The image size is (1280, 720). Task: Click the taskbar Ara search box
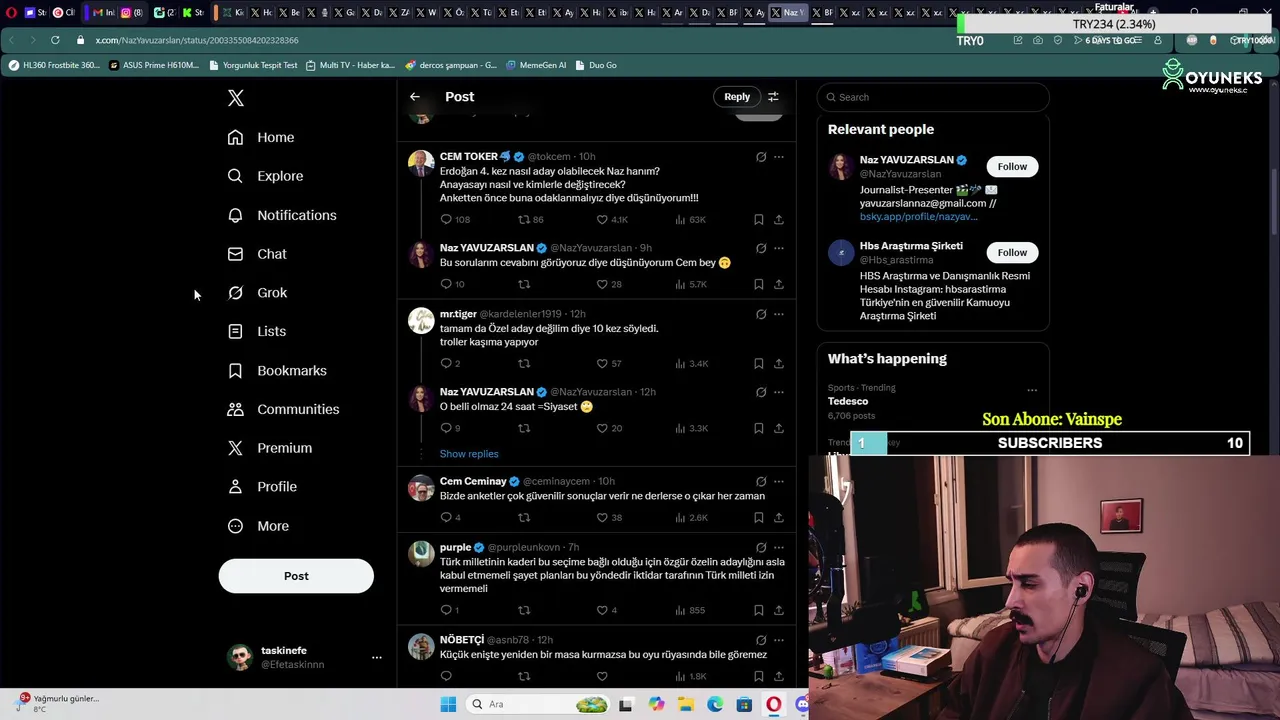click(x=540, y=704)
